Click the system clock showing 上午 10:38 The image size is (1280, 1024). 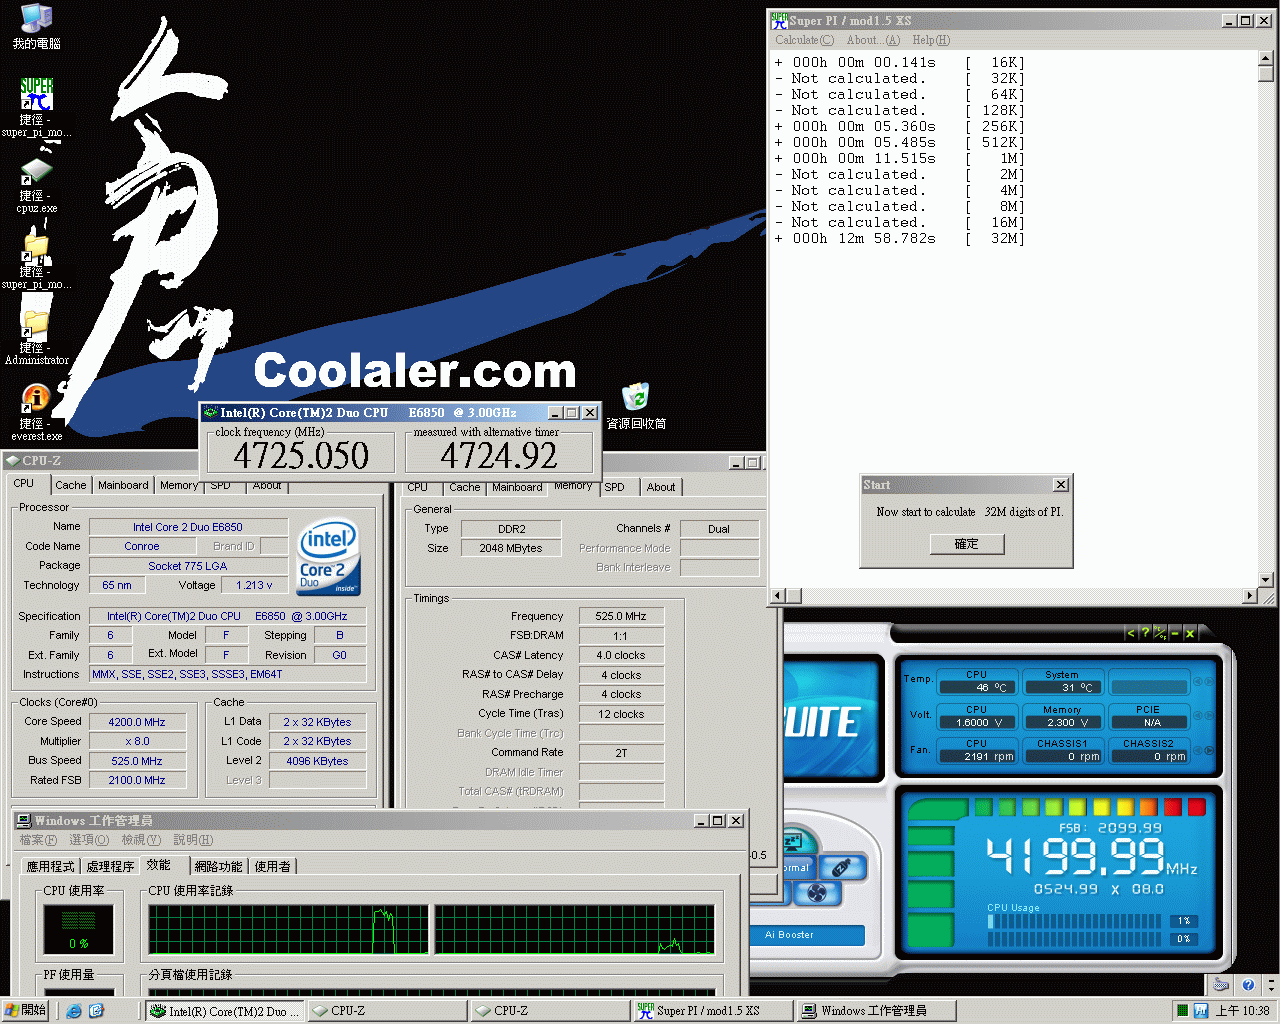(1243, 1011)
